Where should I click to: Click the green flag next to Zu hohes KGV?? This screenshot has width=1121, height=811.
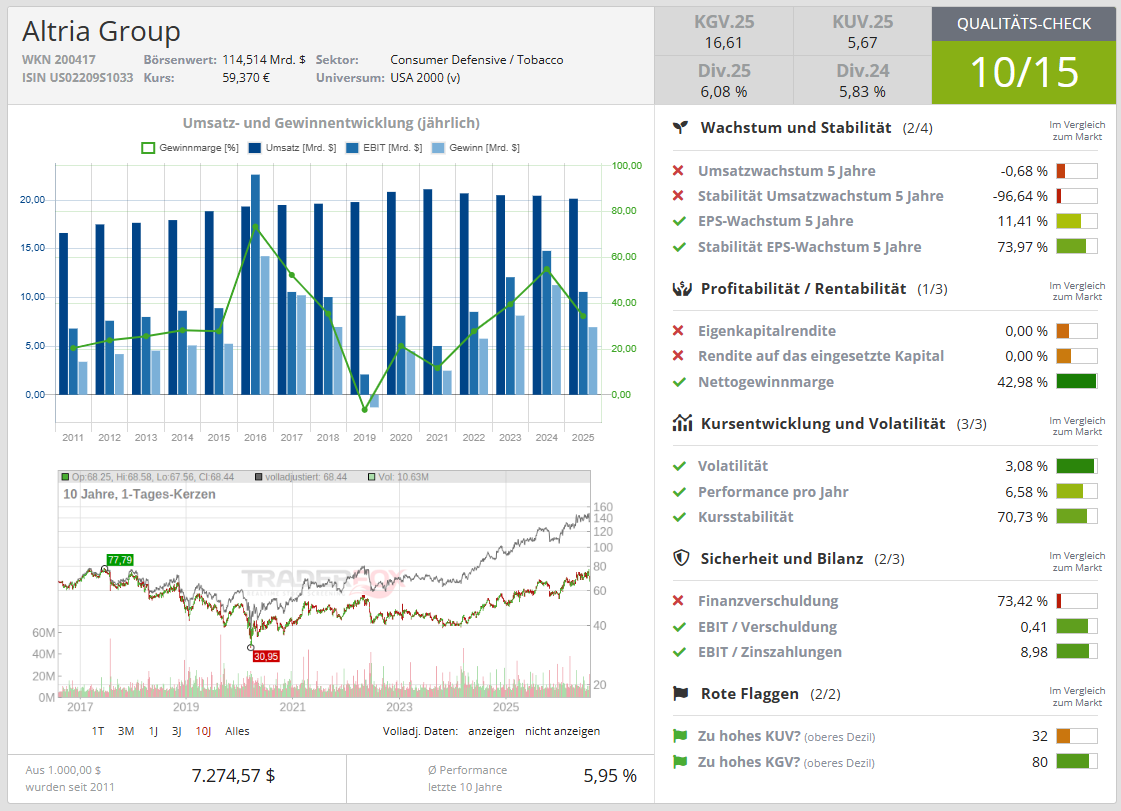tap(680, 762)
